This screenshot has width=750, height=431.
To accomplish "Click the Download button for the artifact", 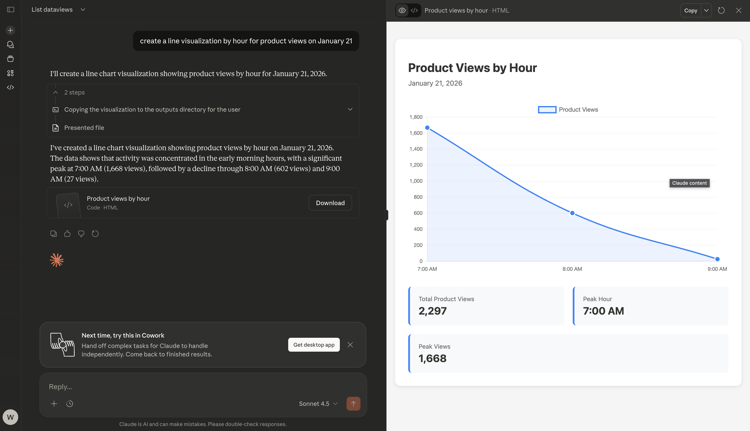I will click(x=330, y=203).
